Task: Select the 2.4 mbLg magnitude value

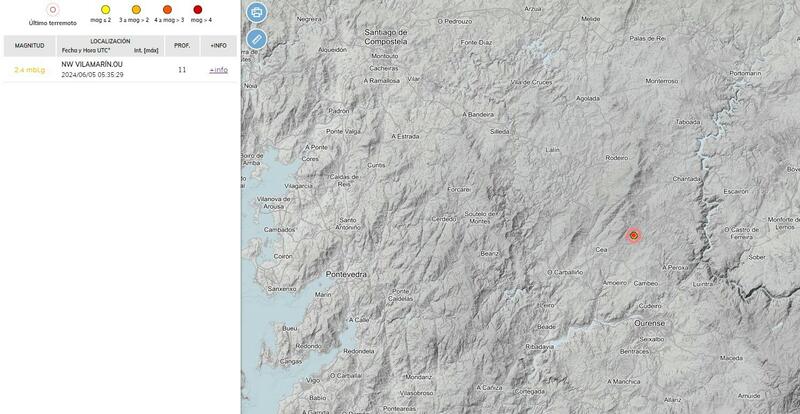Action: 30,69
